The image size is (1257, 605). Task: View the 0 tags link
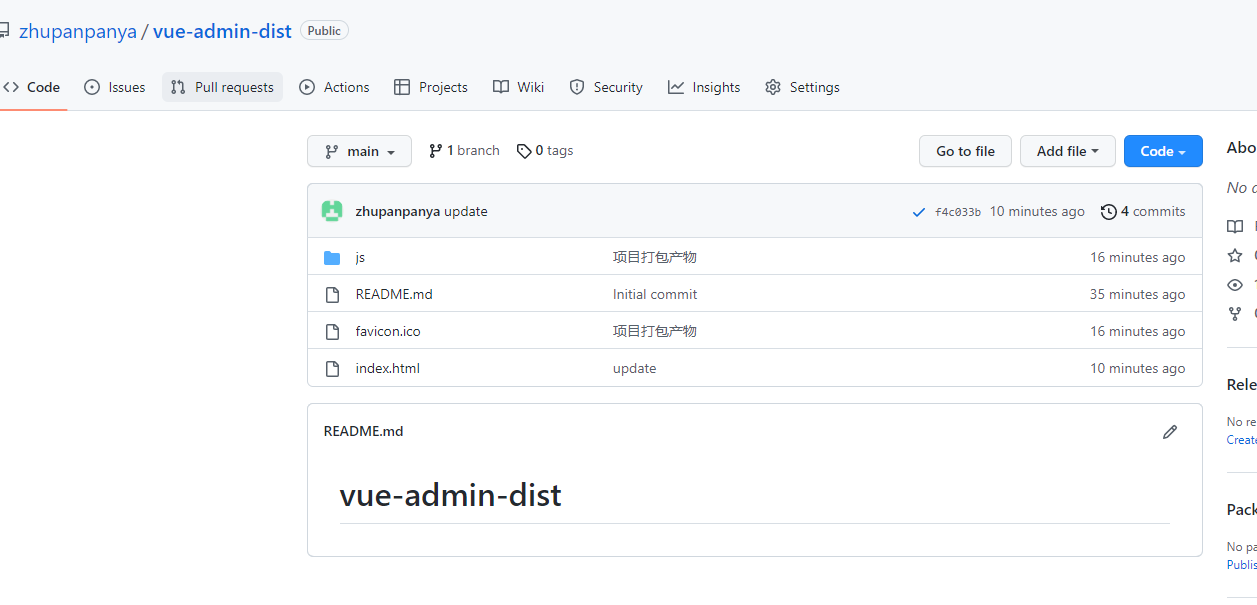point(545,151)
